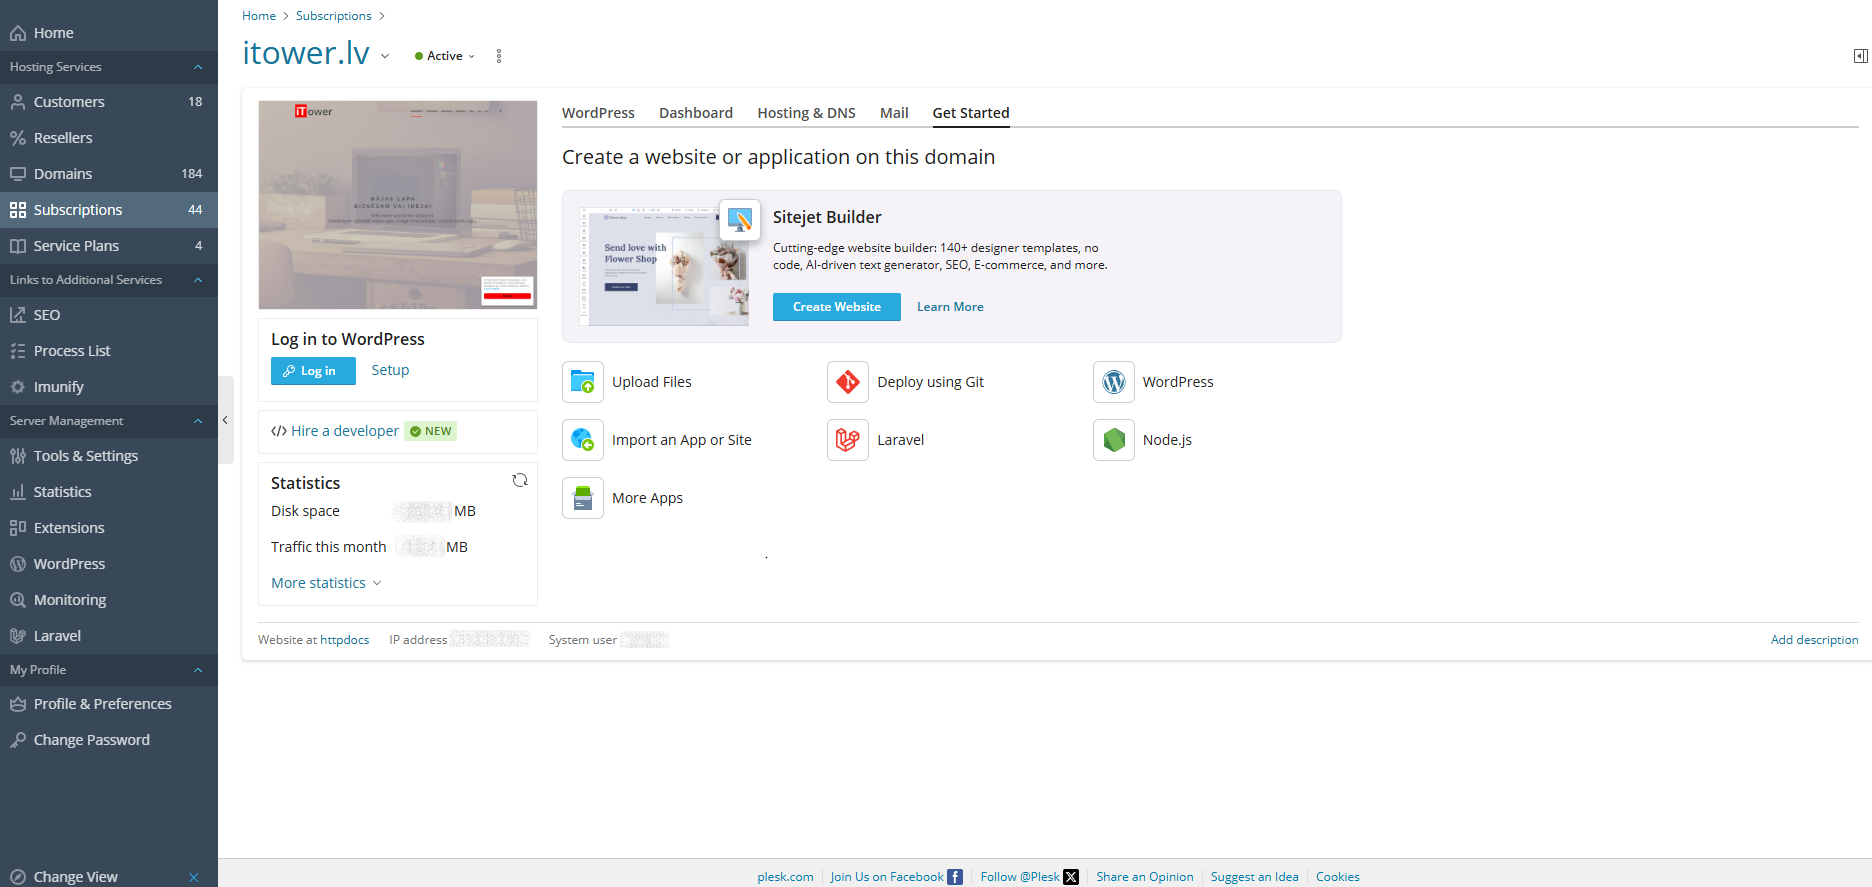Click the Sitejet Builder preview image

664,267
